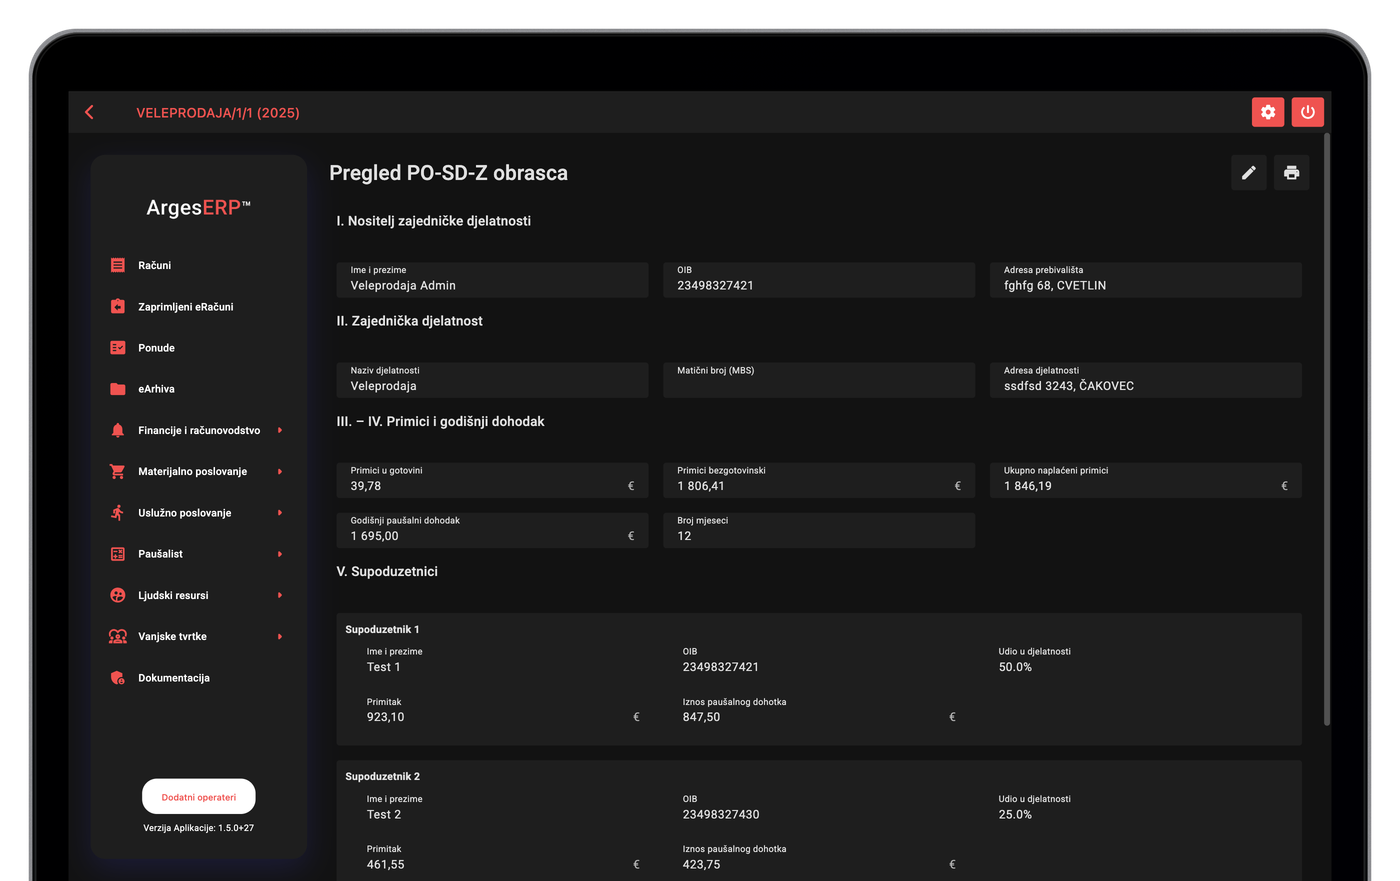Click Supoduzetnik 2 paušalni dohodak 423,75
The image size is (1400, 881).
point(701,865)
